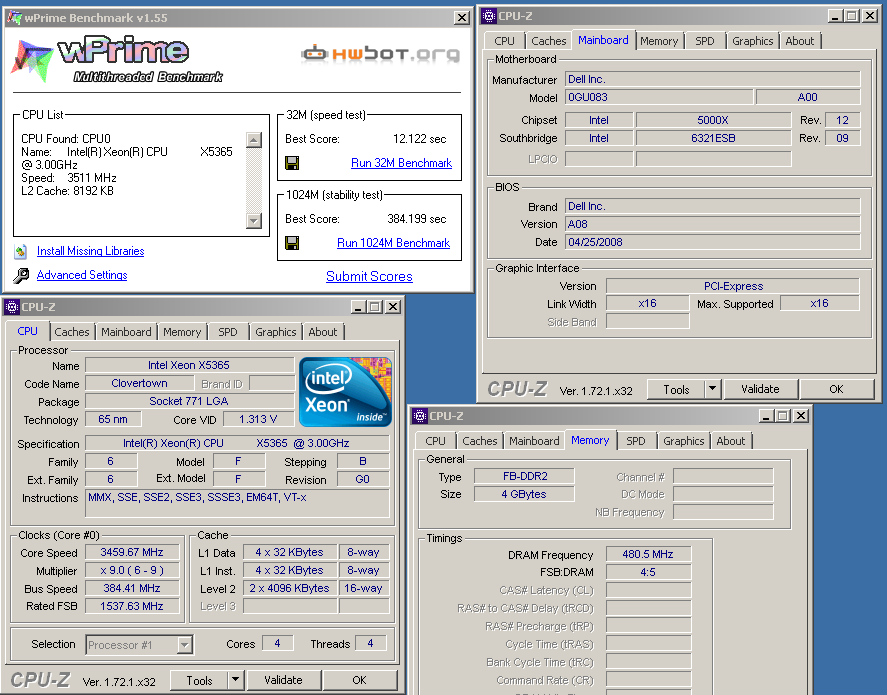Viewport: 887px width, 695px height.
Task: Select the active Mainboard tab in Mainboard window
Action: coord(603,40)
